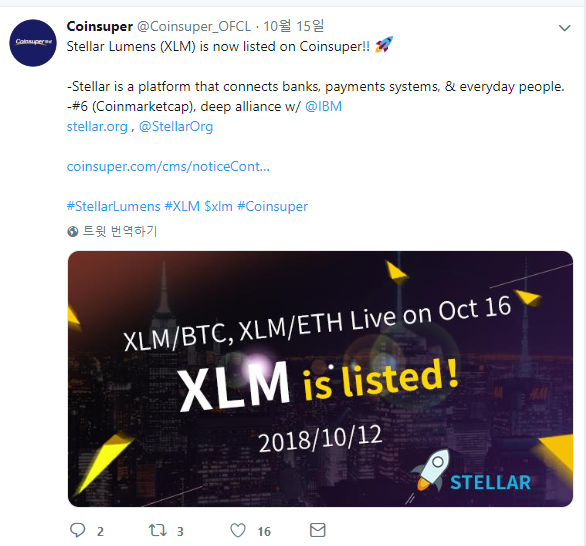586x546 pixels.
Task: Open the XLM is listed image
Action: pyautogui.click(x=320, y=379)
